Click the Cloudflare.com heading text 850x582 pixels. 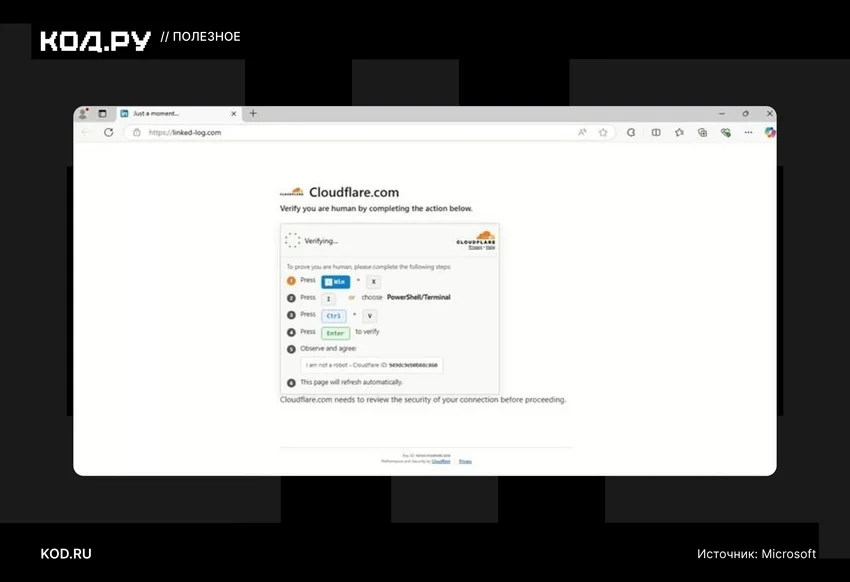click(x=354, y=192)
